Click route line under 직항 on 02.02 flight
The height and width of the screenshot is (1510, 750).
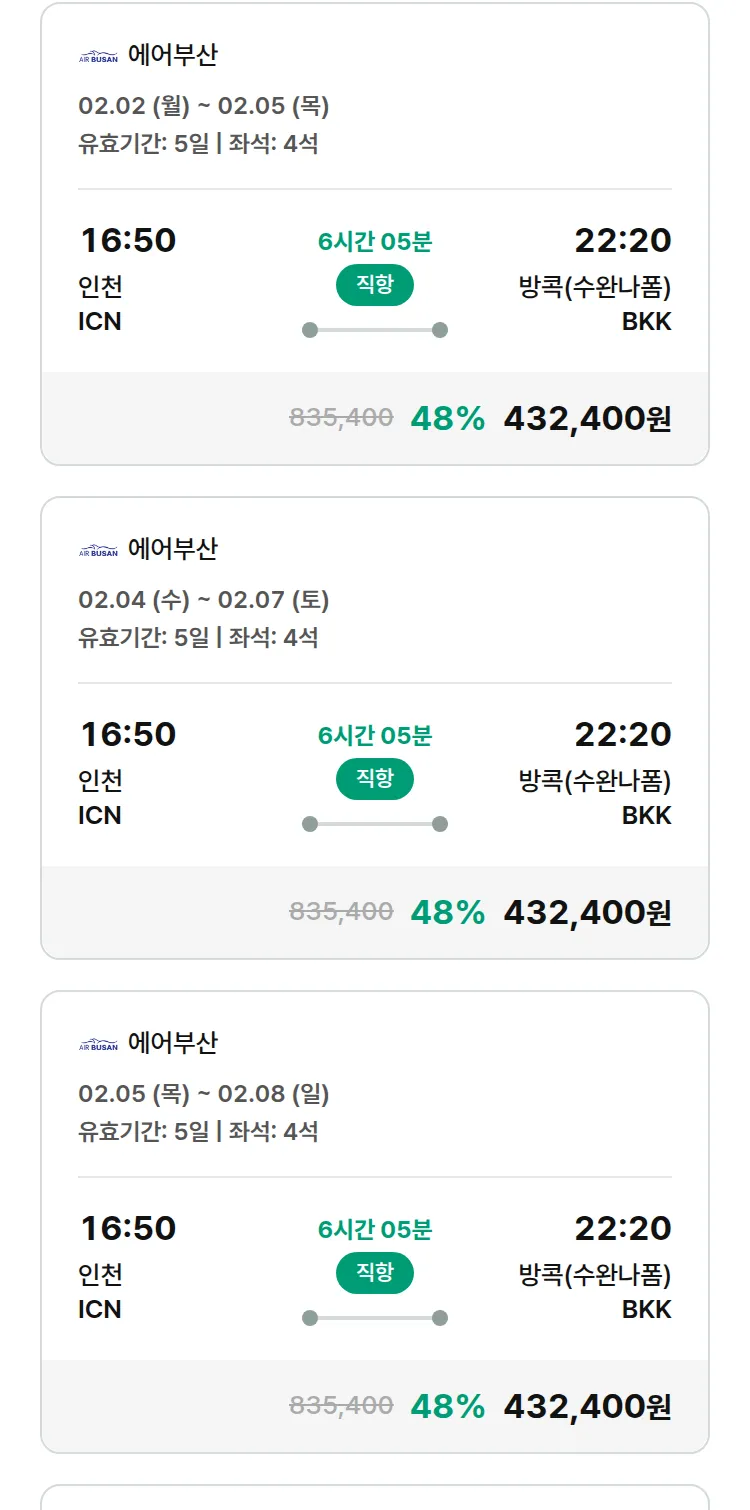pyautogui.click(x=375, y=330)
